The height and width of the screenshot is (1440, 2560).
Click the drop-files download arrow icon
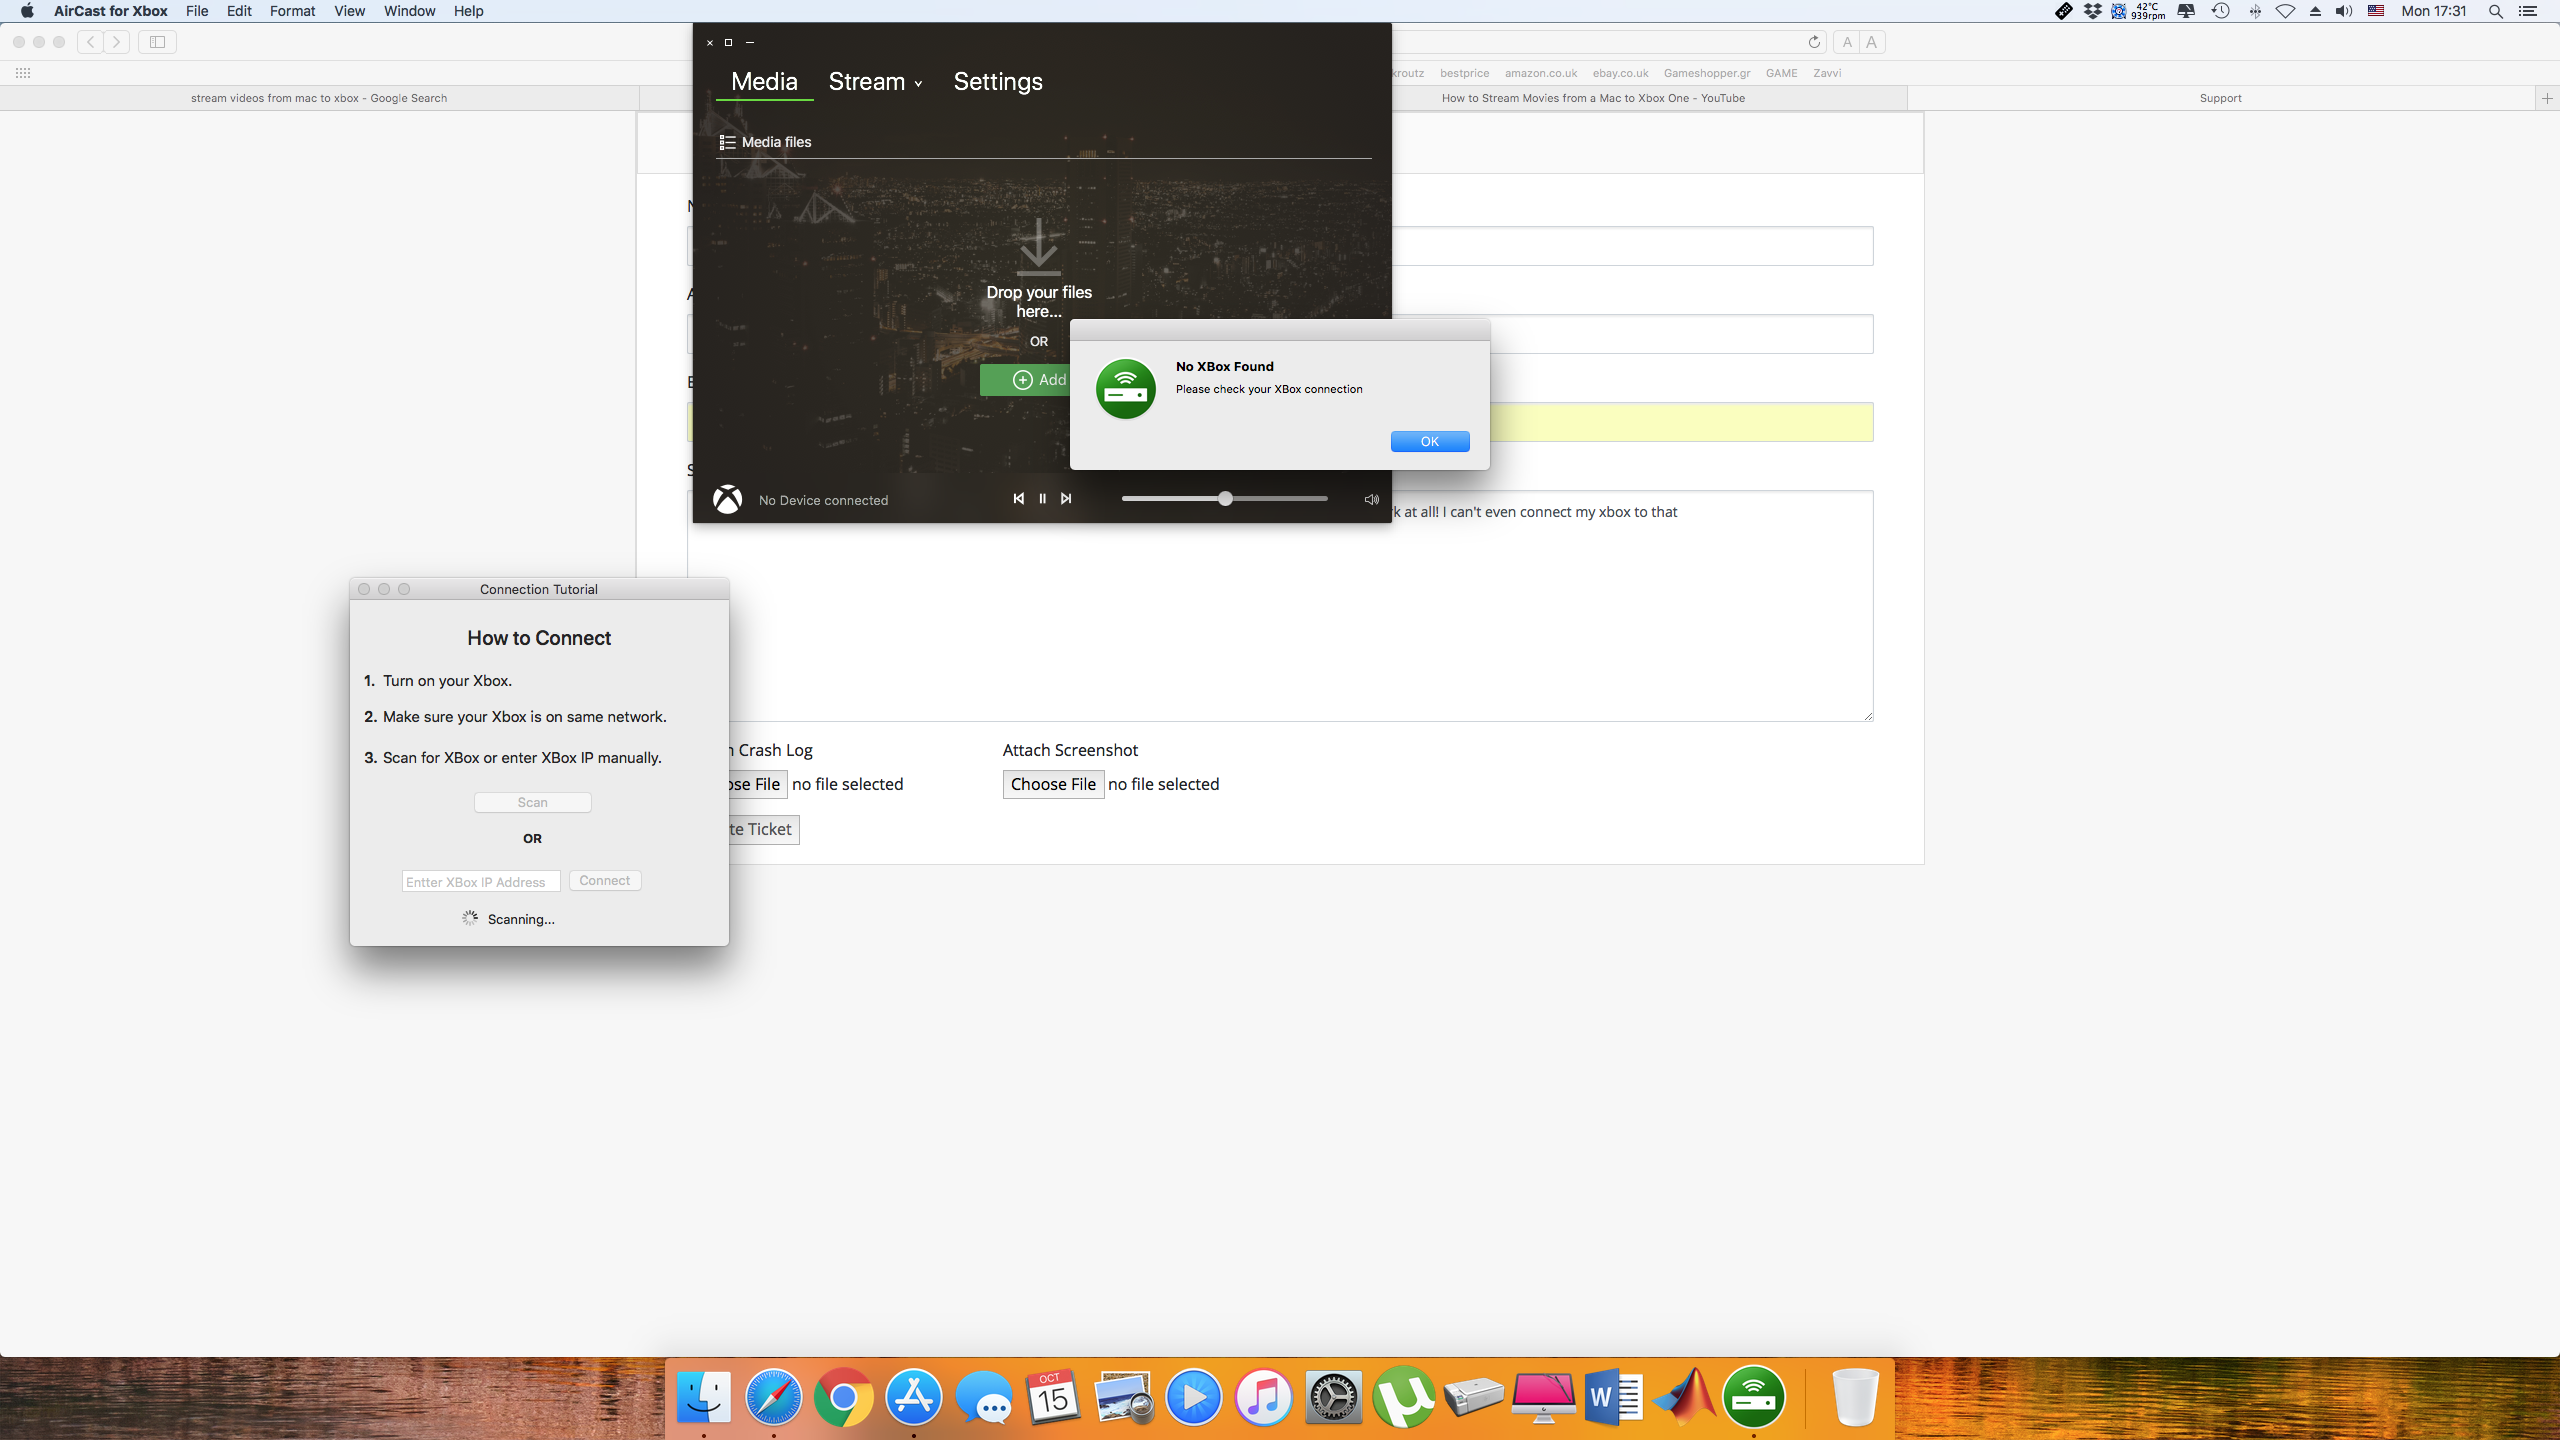1039,246
